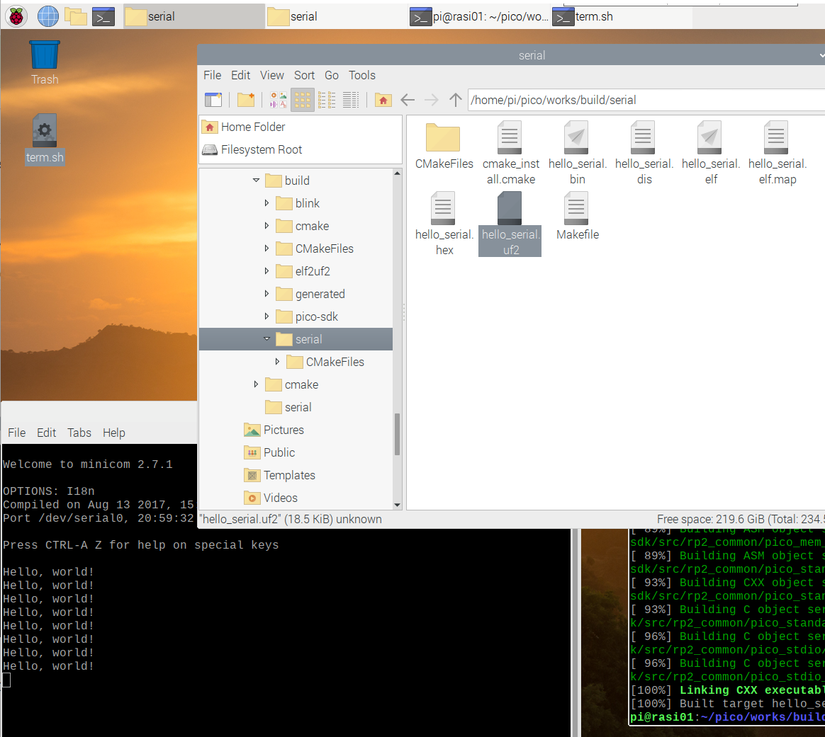Expand the pico-sdk tree node
This screenshot has width=825, height=737.
pos(267,317)
